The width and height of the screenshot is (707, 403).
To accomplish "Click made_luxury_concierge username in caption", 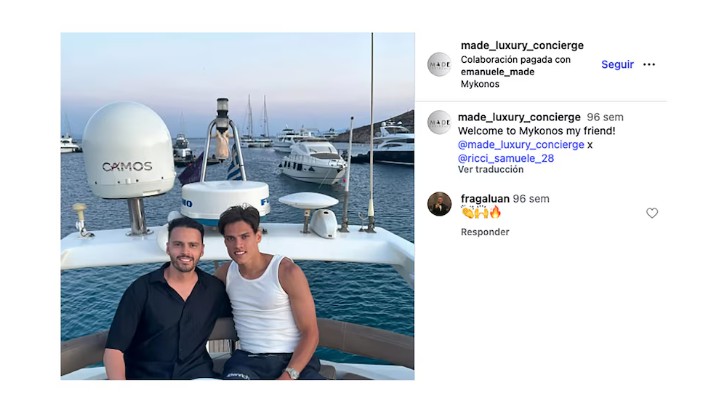I will 519,117.
